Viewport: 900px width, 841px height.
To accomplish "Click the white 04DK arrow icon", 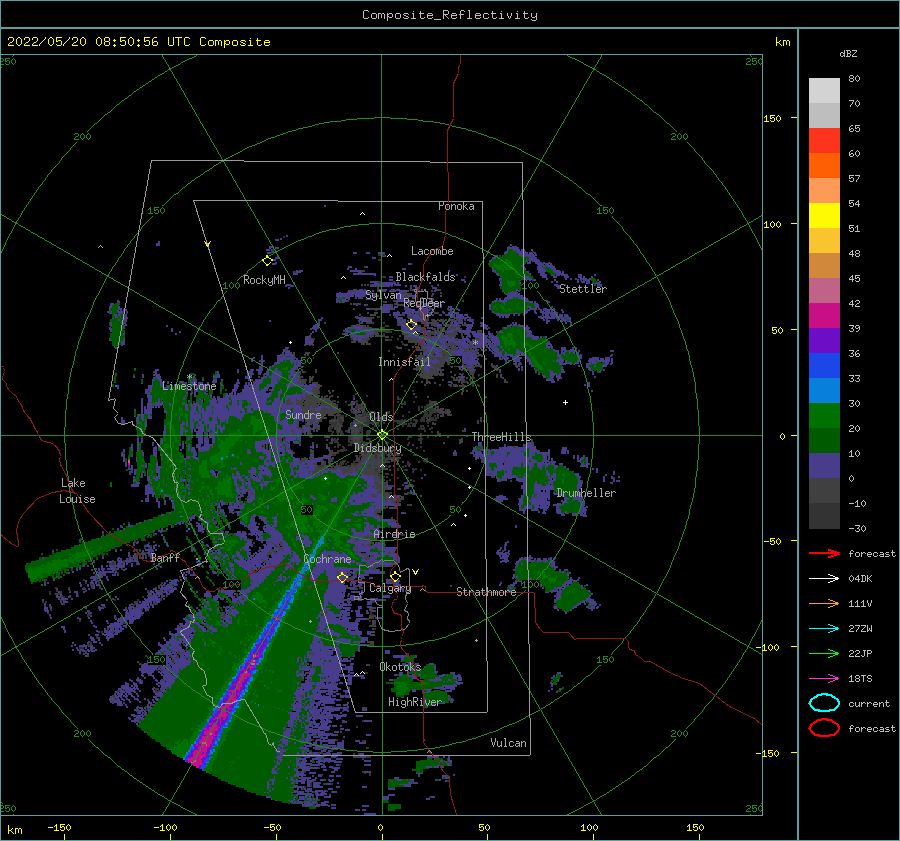I will pyautogui.click(x=824, y=579).
